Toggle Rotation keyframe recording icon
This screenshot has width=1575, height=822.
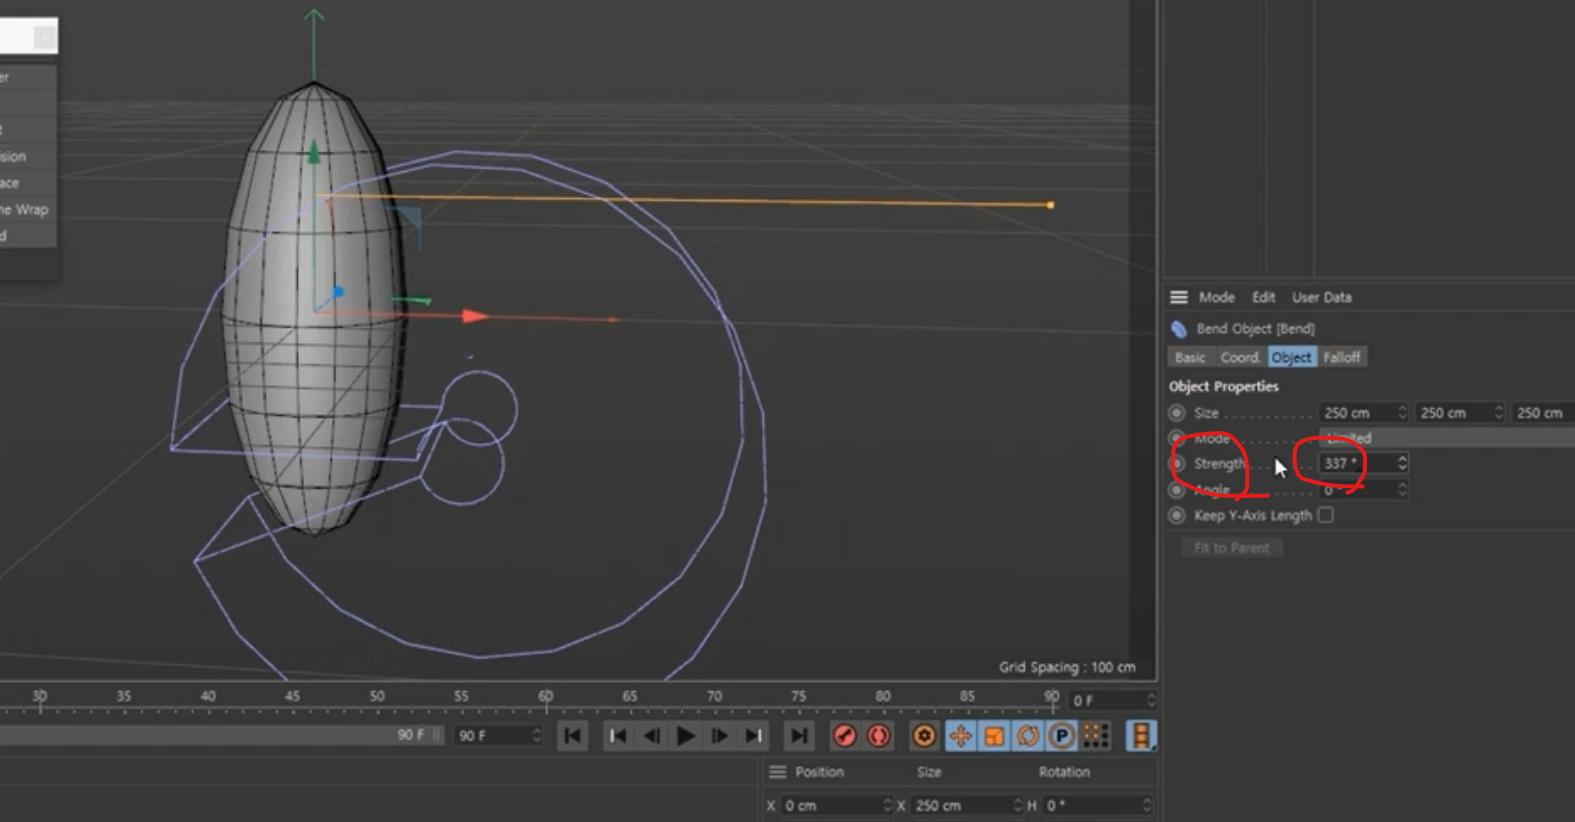pyautogui.click(x=1028, y=736)
